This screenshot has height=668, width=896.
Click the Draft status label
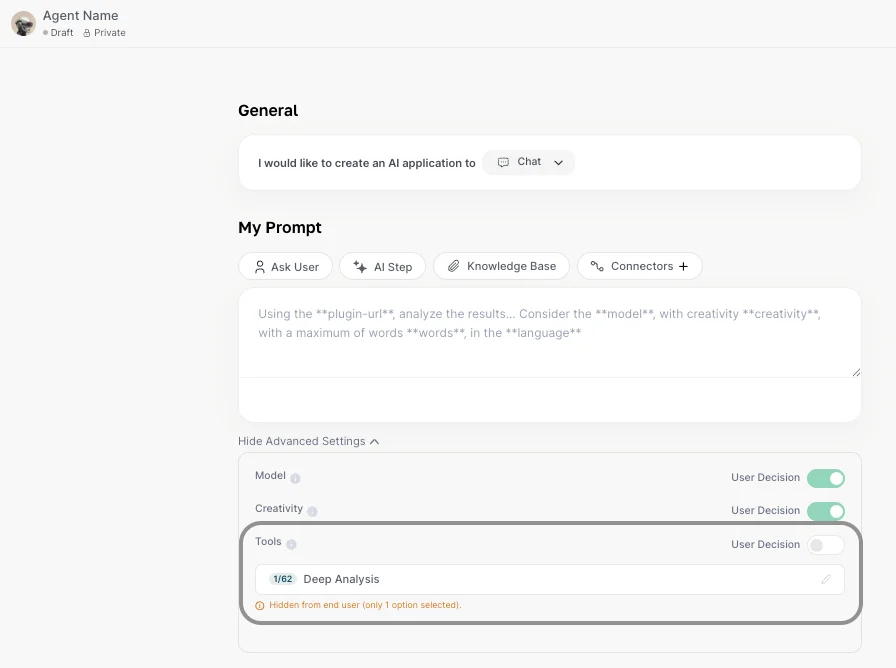pos(62,33)
